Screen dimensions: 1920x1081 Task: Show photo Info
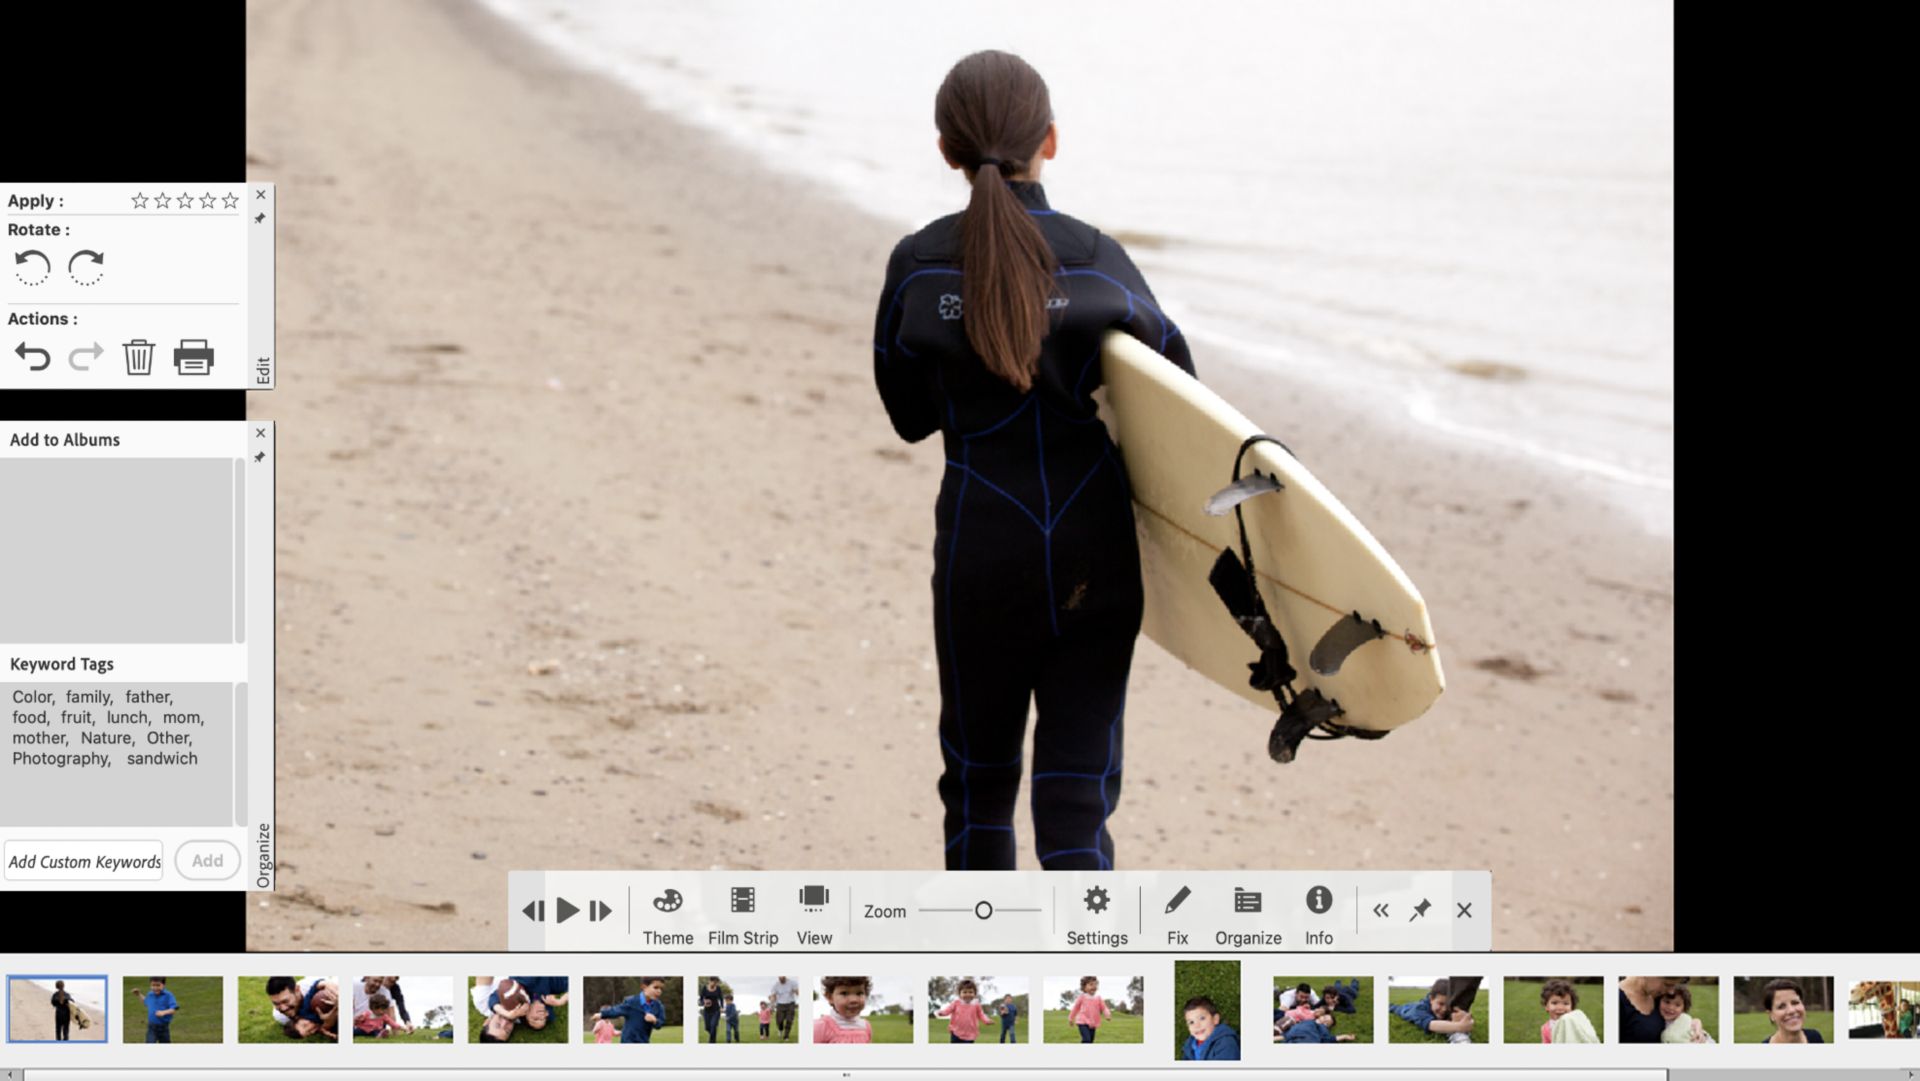pos(1318,913)
